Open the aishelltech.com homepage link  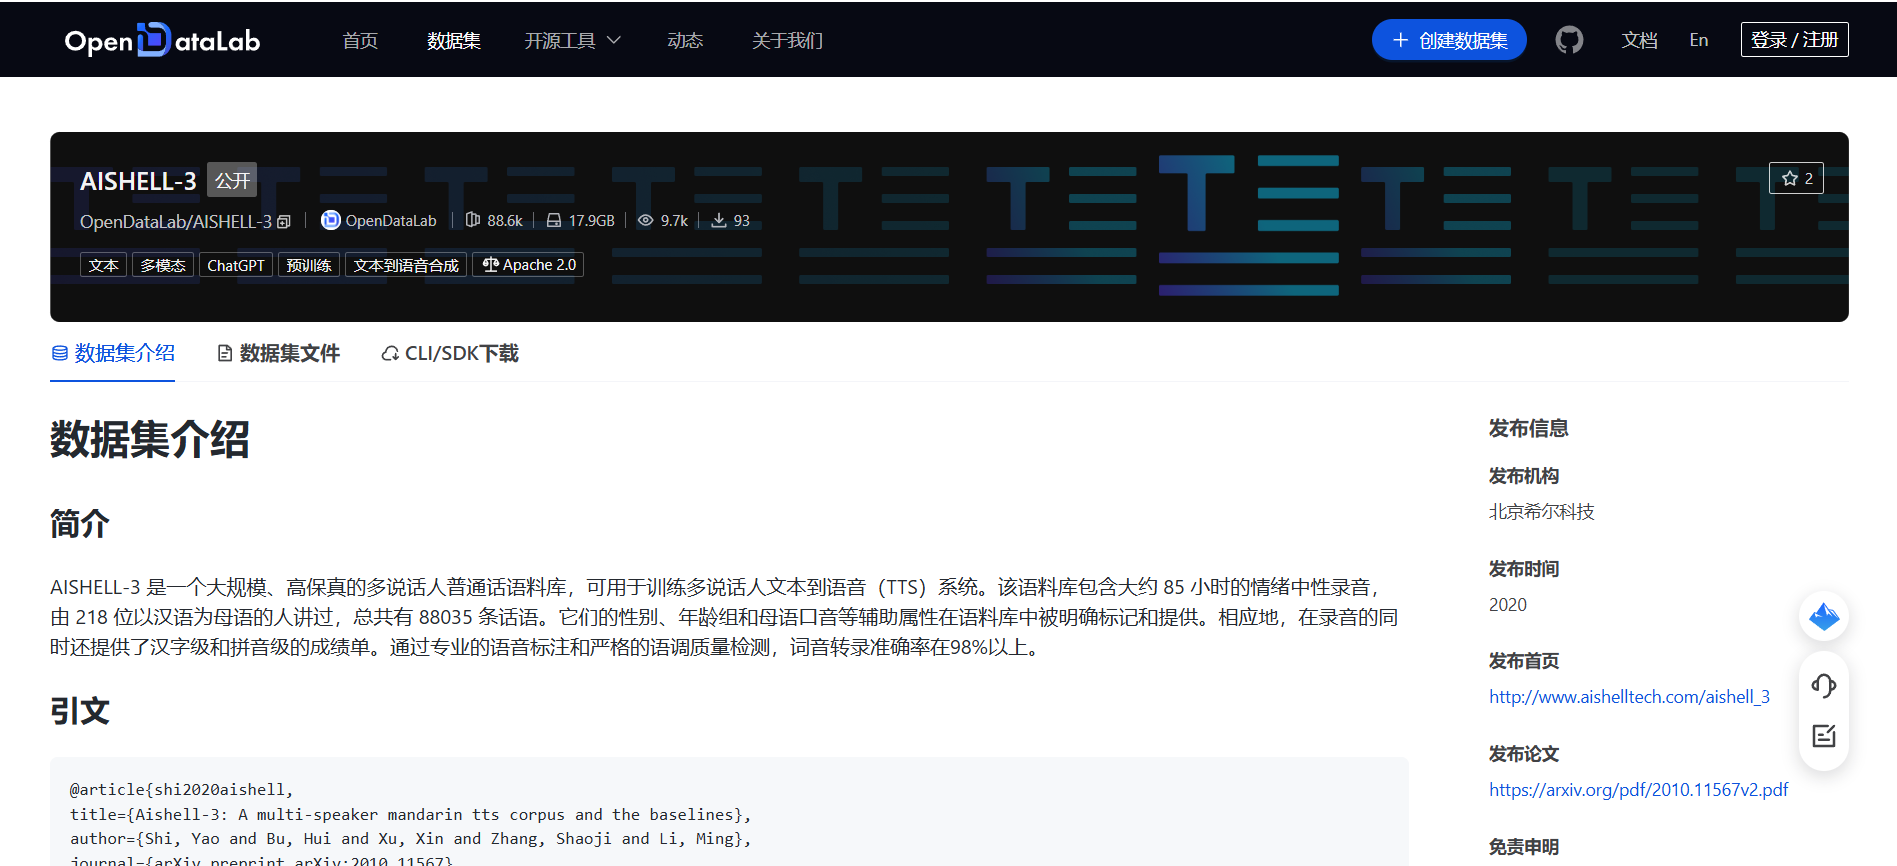(x=1629, y=697)
